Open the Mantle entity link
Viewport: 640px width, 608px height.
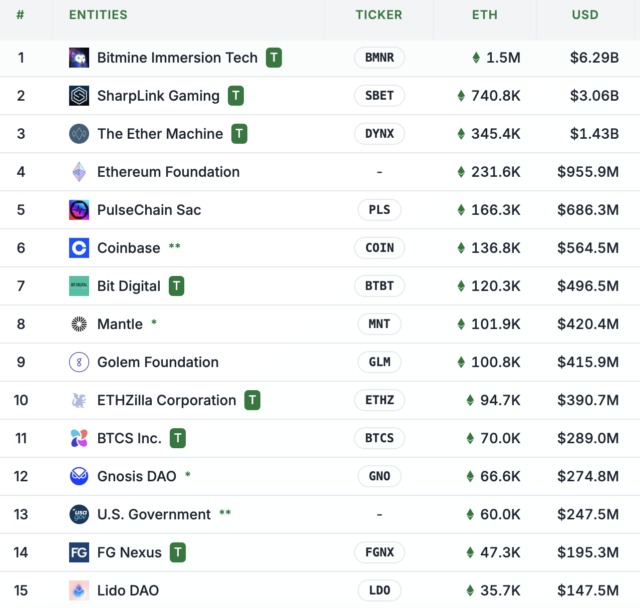coord(120,324)
